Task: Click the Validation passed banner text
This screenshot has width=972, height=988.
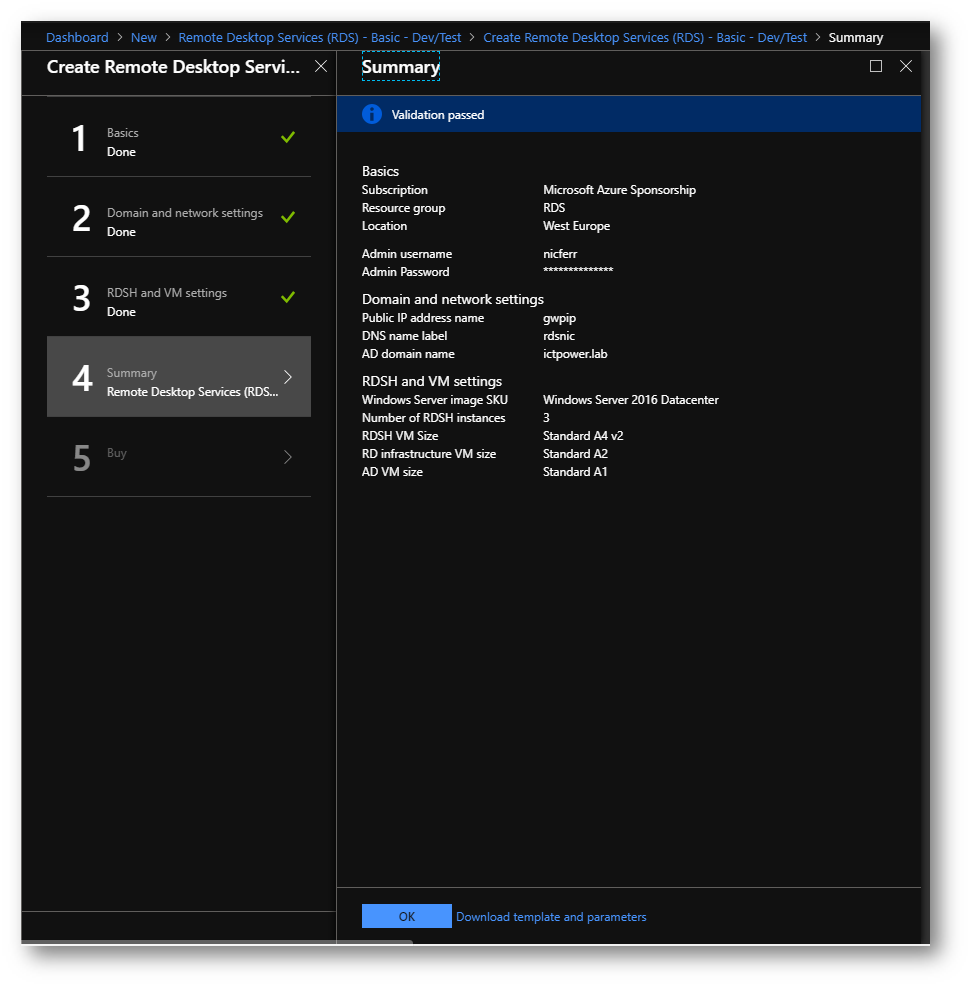Action: 438,115
